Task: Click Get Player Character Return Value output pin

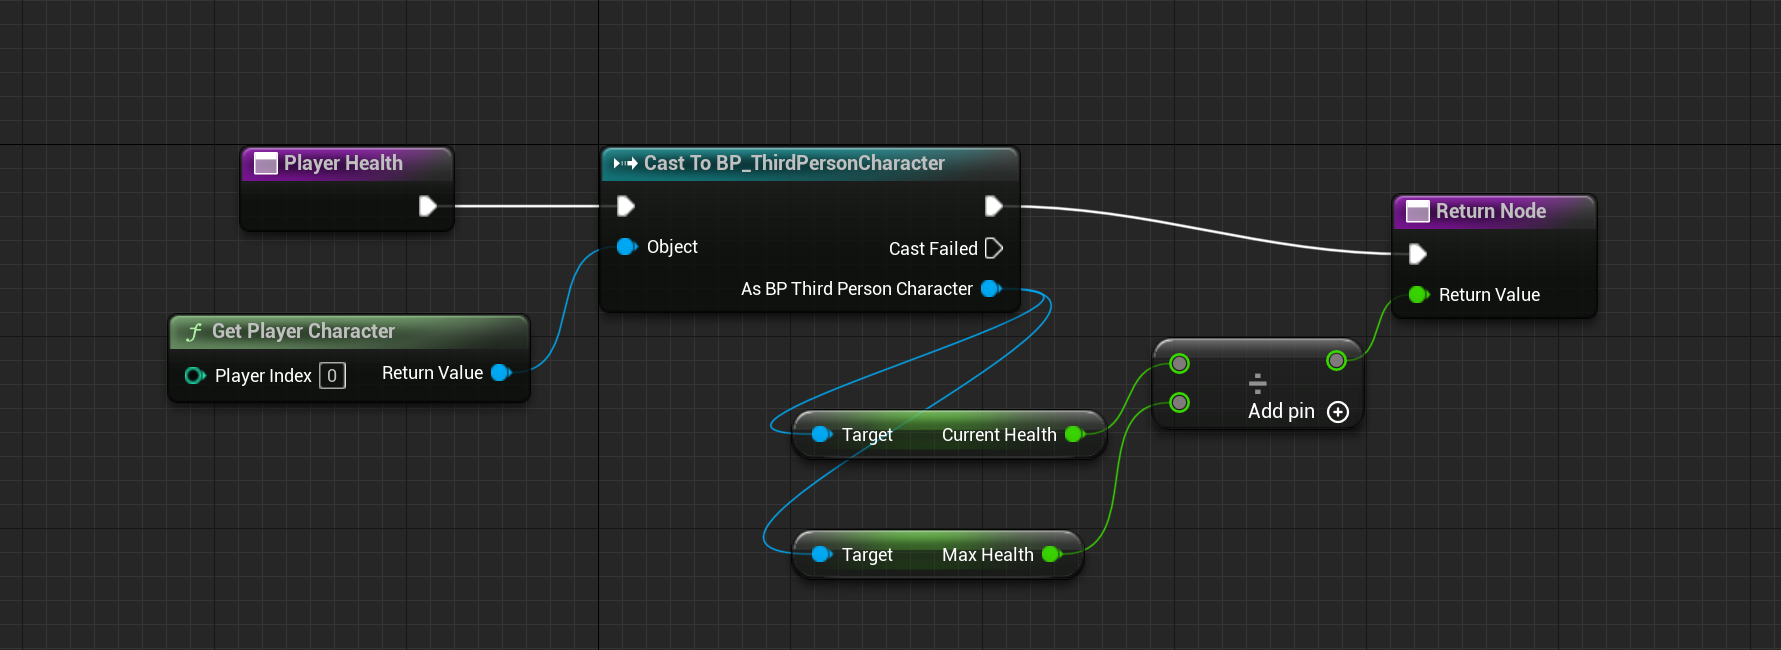Action: pos(501,372)
